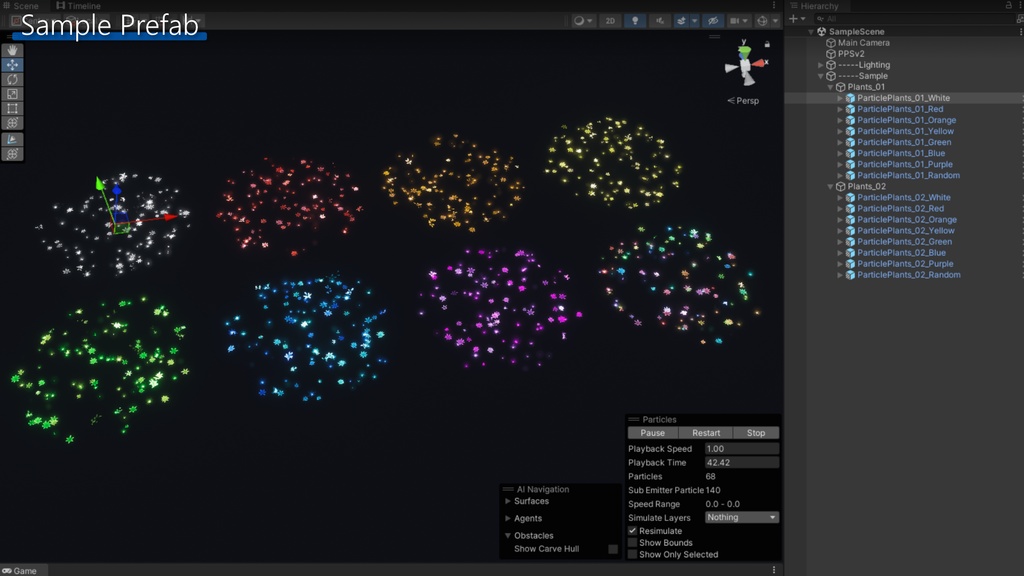
Task: Select the Rect transform tool
Action: tap(12, 108)
